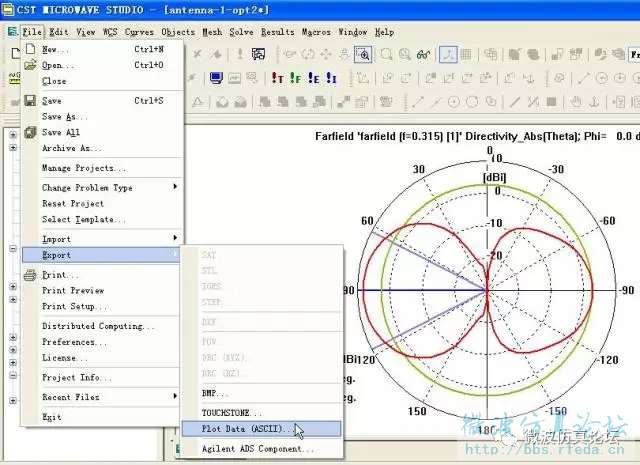
Task: Choose Exit in the File menu
Action: [102, 417]
